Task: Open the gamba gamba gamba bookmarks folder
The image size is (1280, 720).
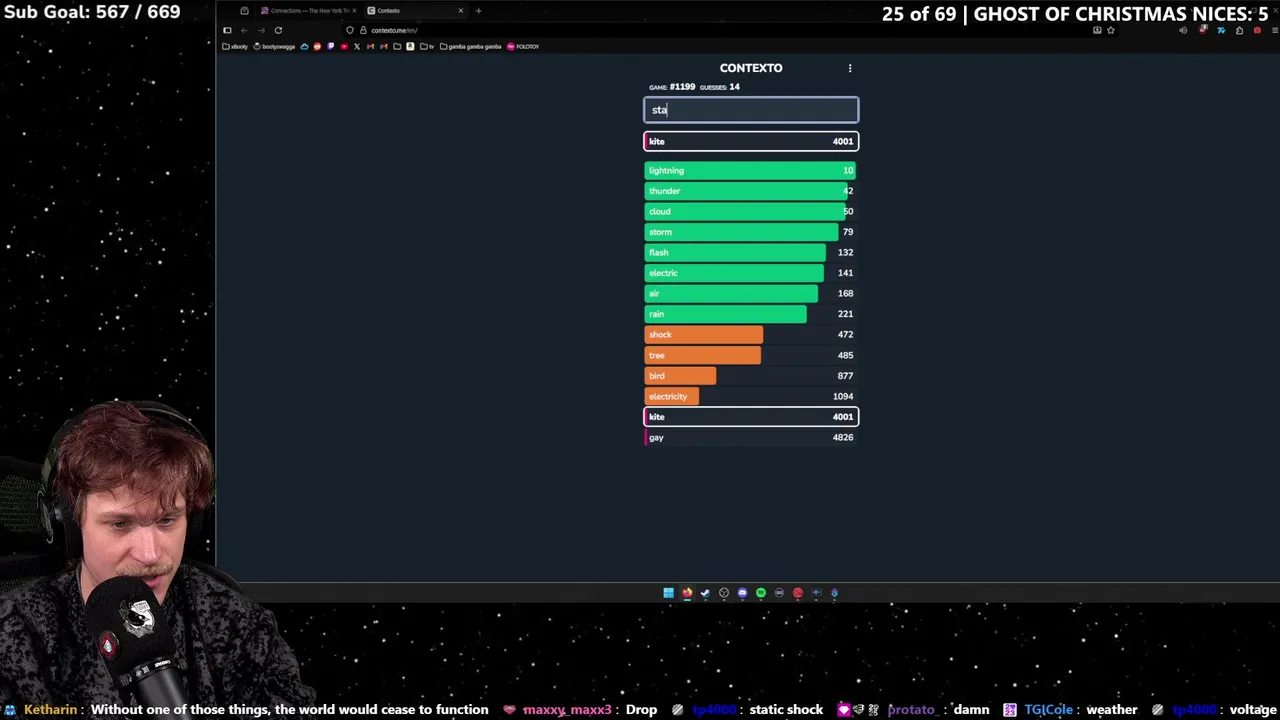Action: point(471,46)
